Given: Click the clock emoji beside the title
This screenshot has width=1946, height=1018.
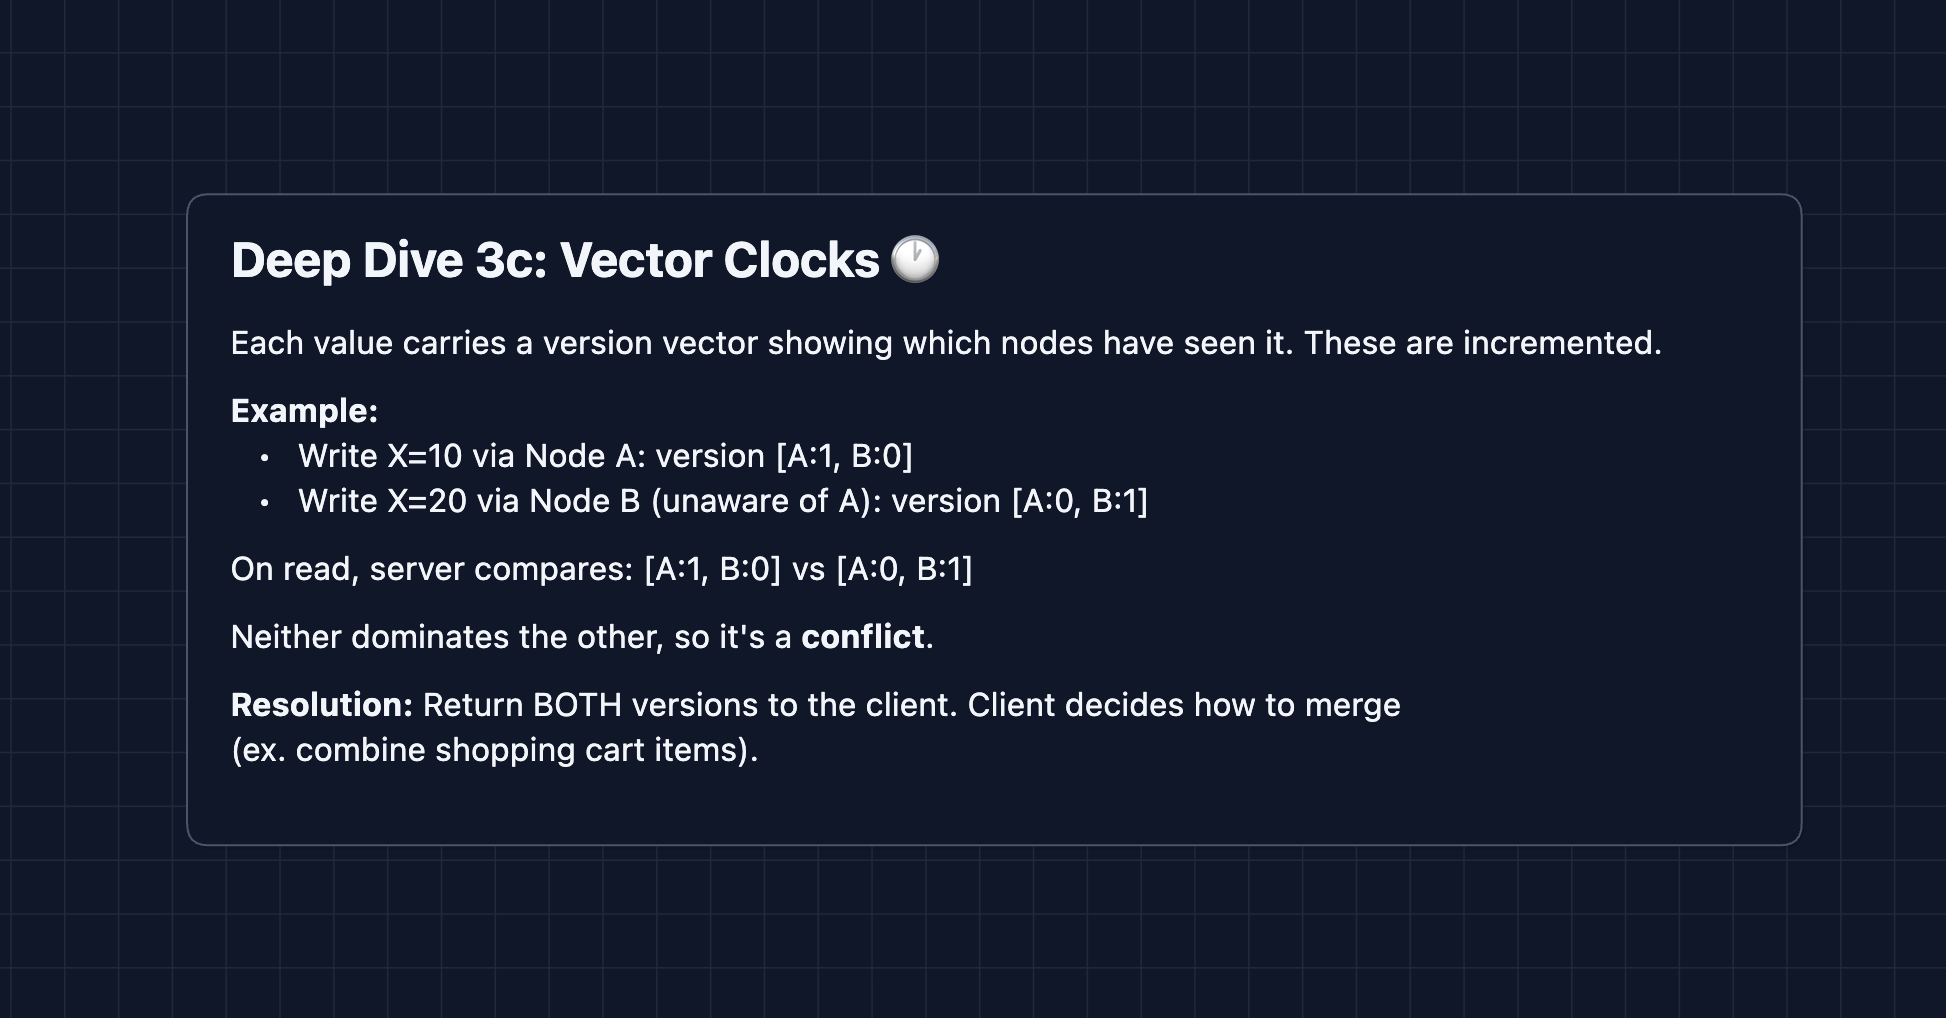Looking at the screenshot, I should tap(914, 260).
